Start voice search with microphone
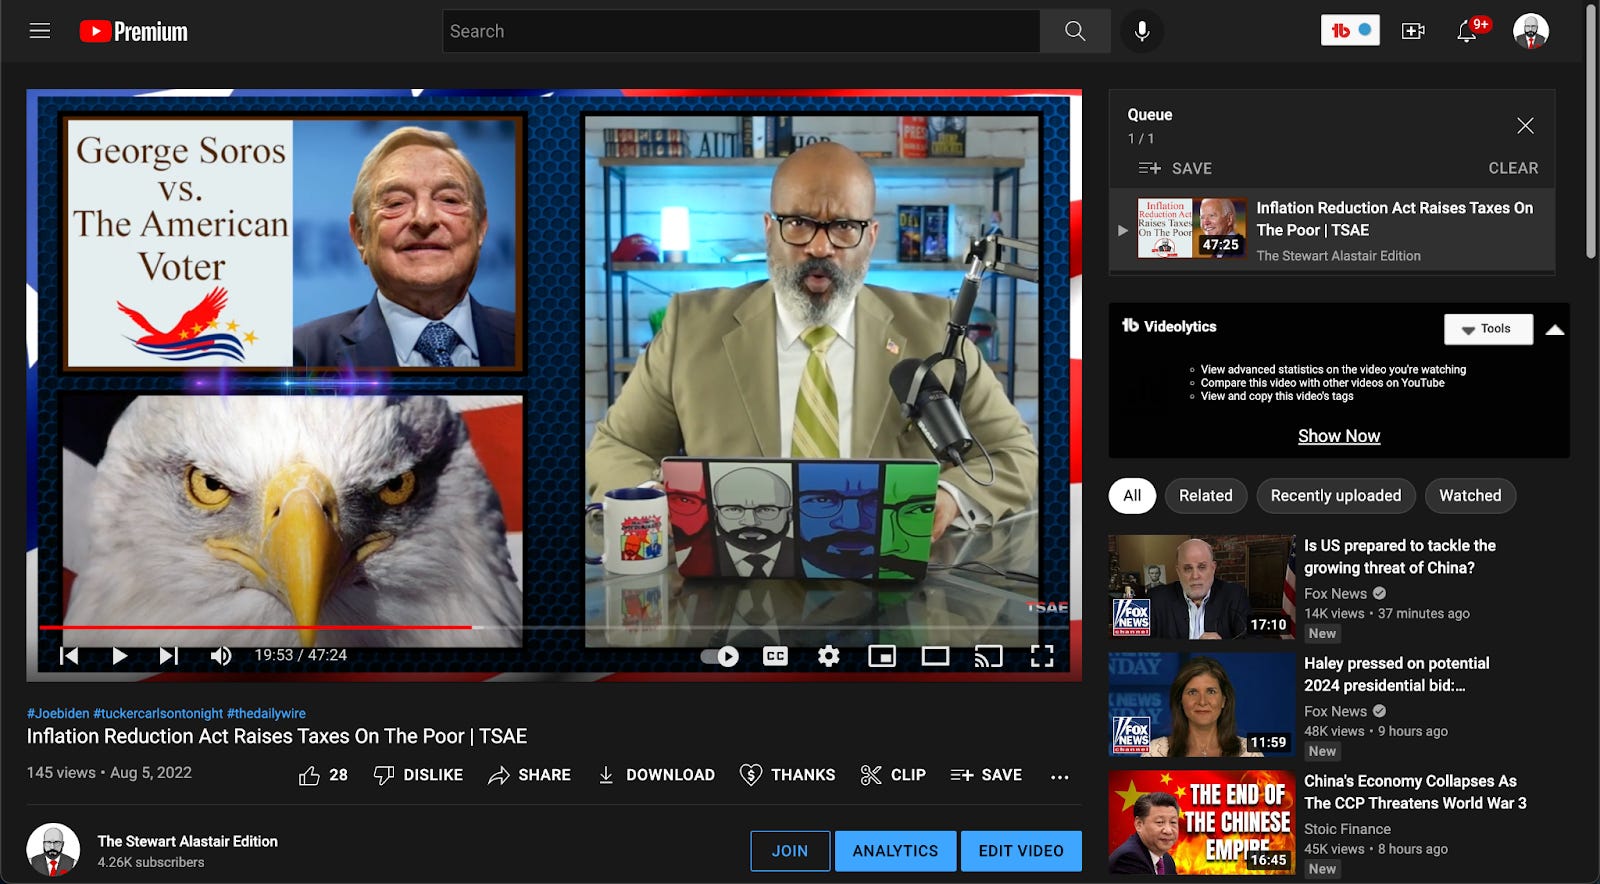The height and width of the screenshot is (884, 1600). [x=1141, y=31]
